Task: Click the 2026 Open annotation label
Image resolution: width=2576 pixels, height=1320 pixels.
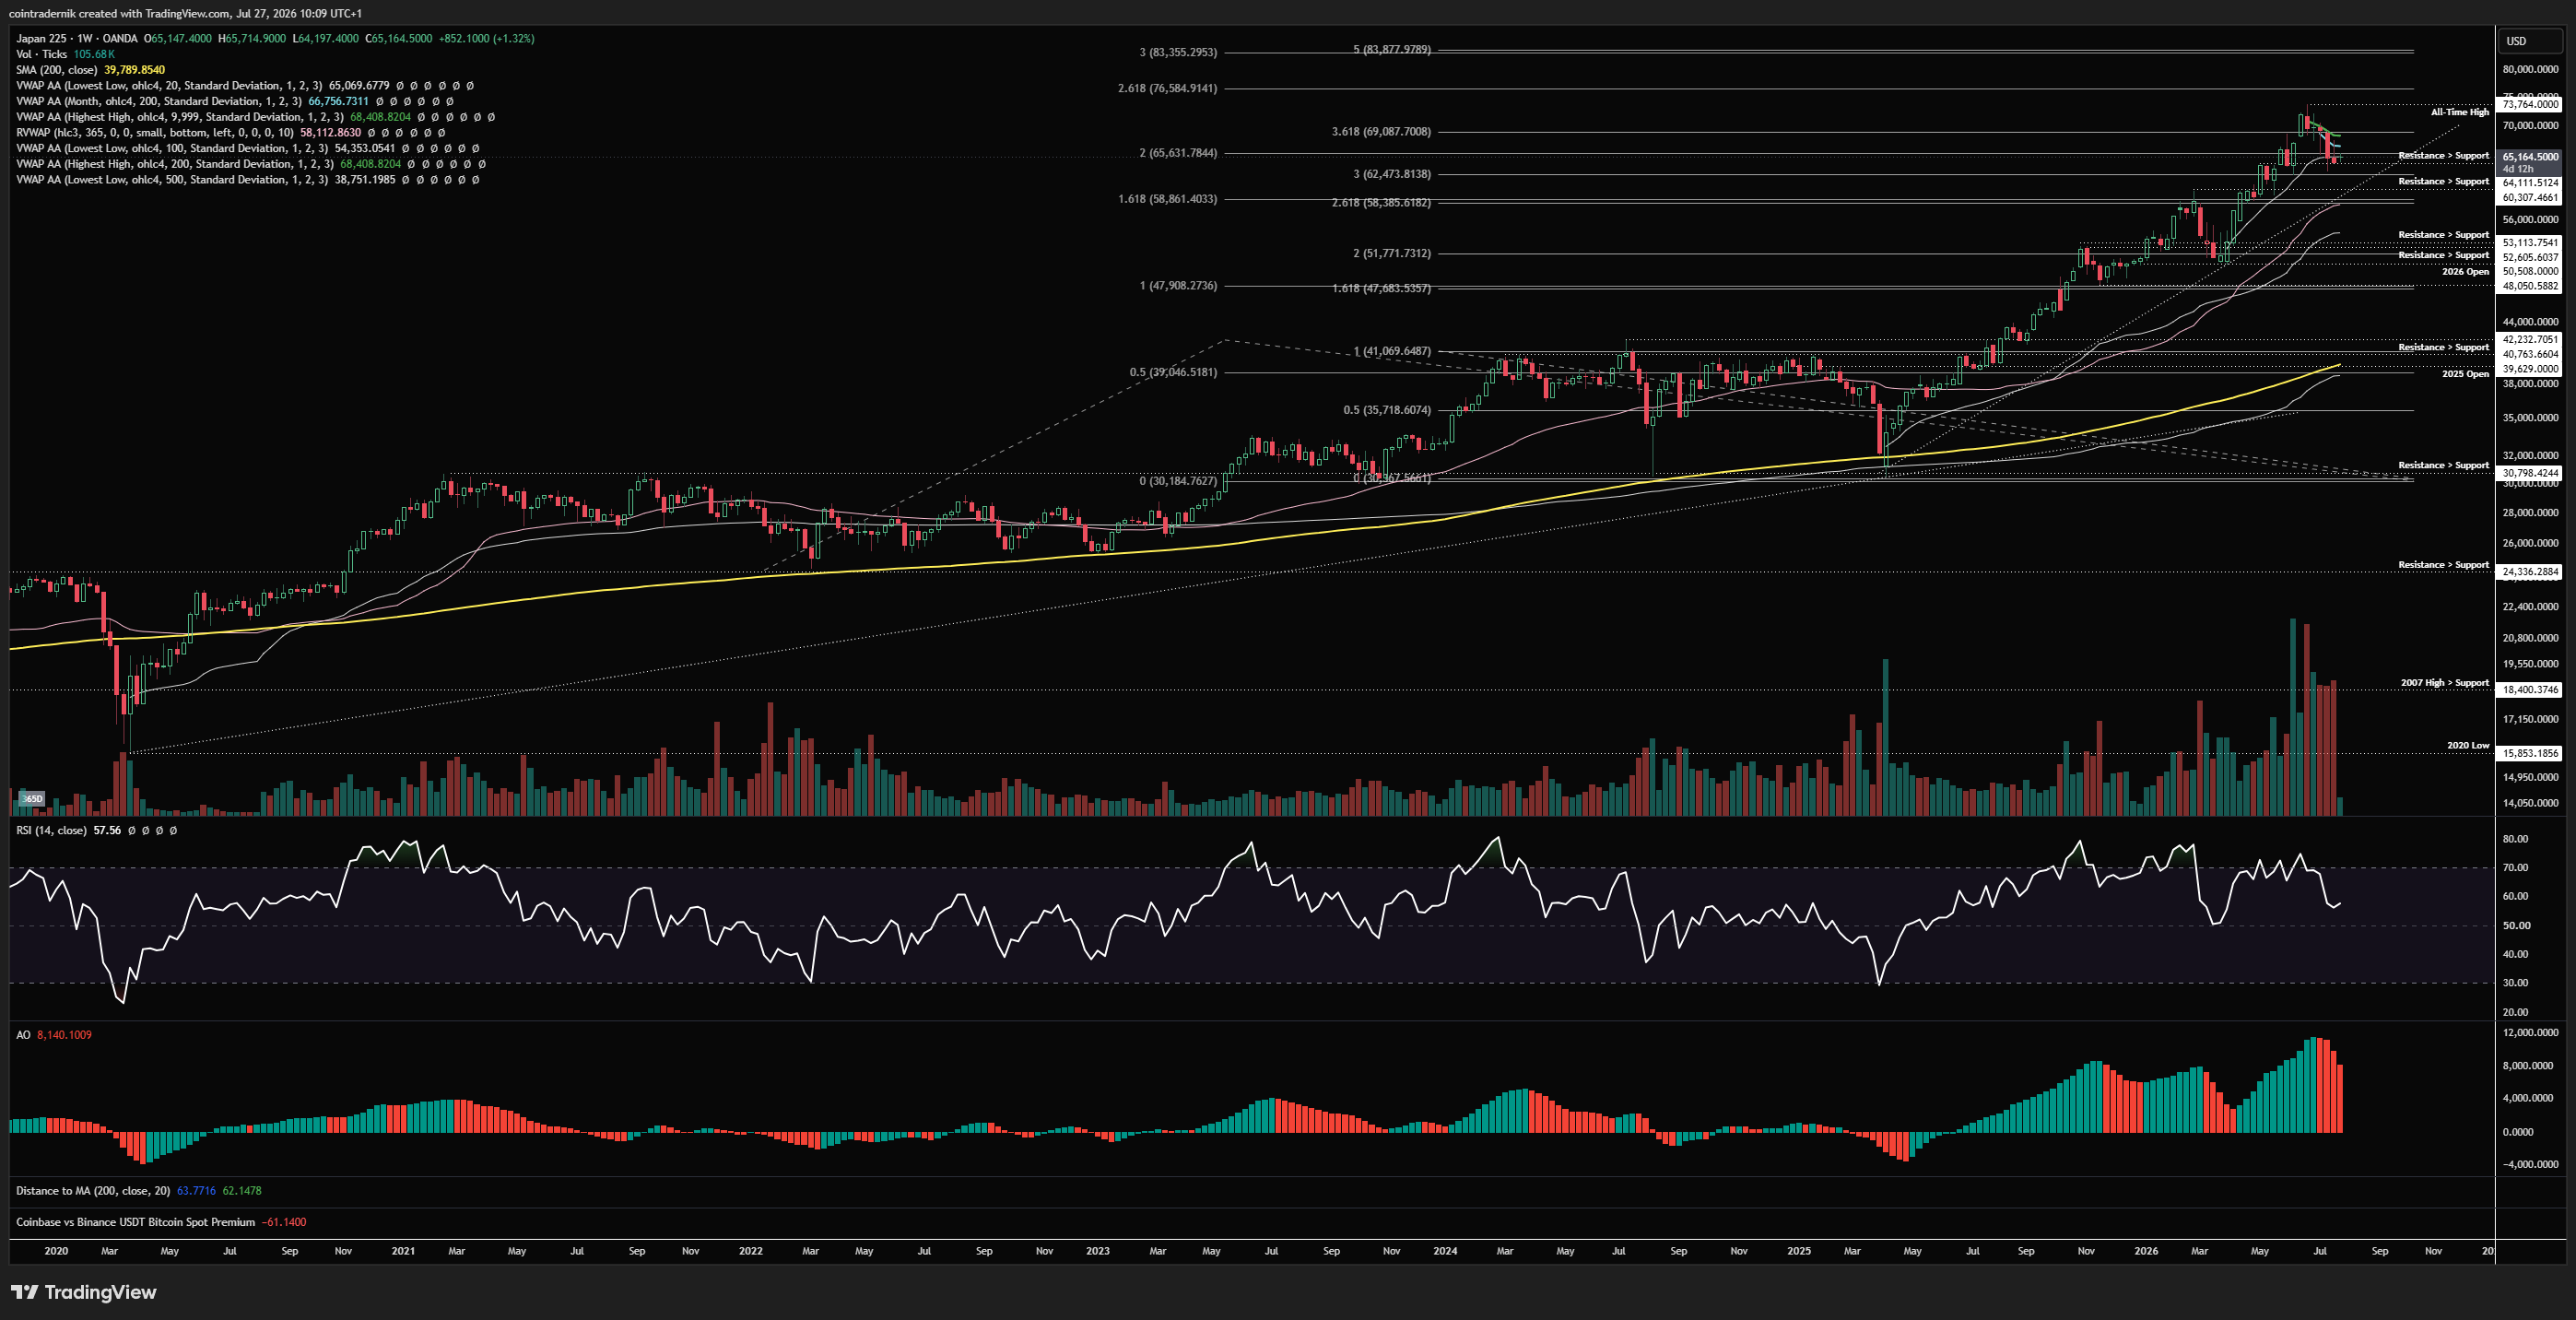Action: 2465,271
